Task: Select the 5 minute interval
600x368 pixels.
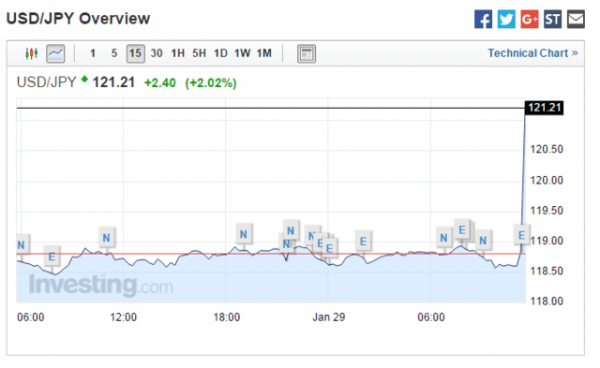Action: [114, 53]
